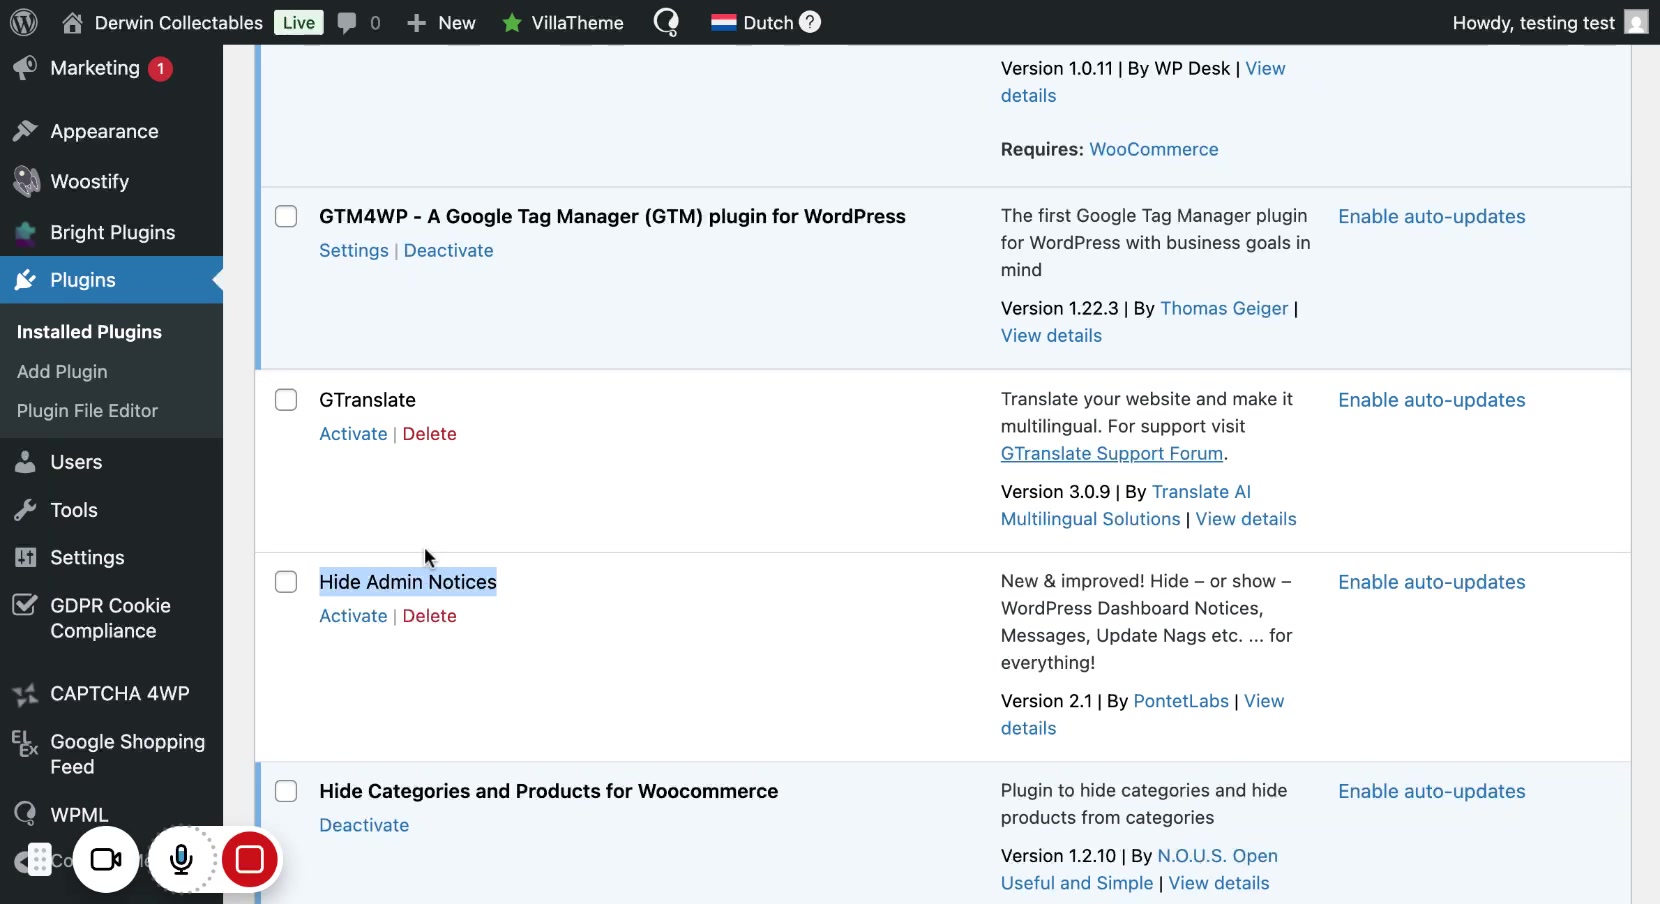Toggle the camera icon in recorder
Screen dimensions: 1660x904
(106, 859)
